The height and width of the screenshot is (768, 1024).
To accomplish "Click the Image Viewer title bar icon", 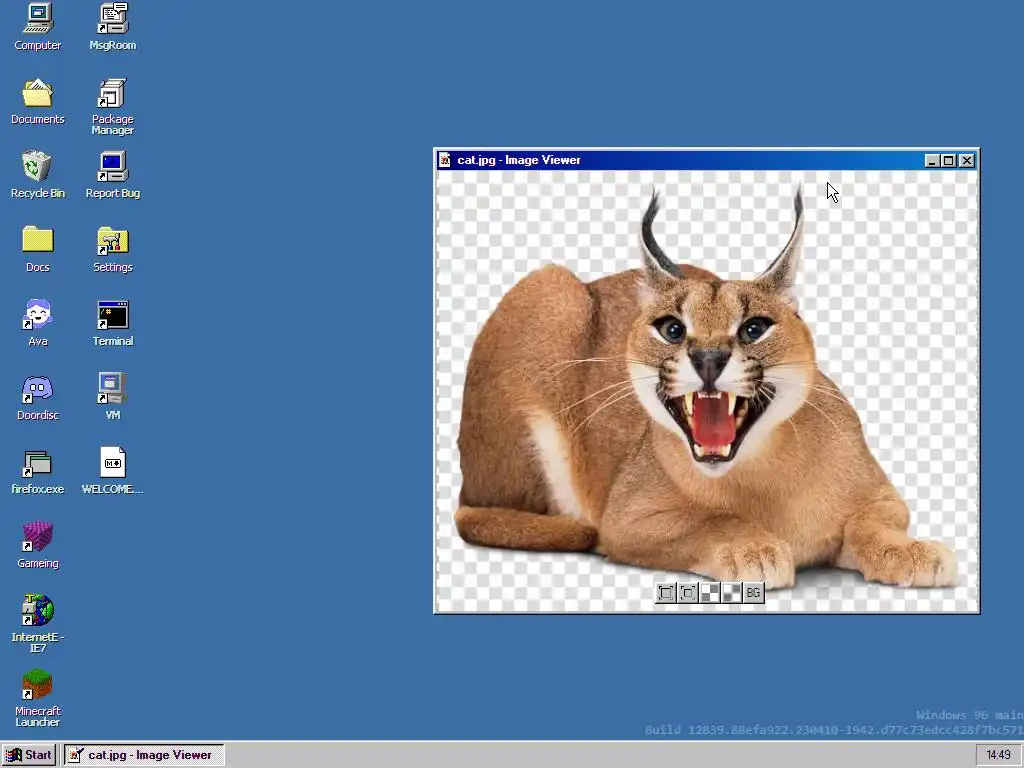I will click(x=445, y=160).
